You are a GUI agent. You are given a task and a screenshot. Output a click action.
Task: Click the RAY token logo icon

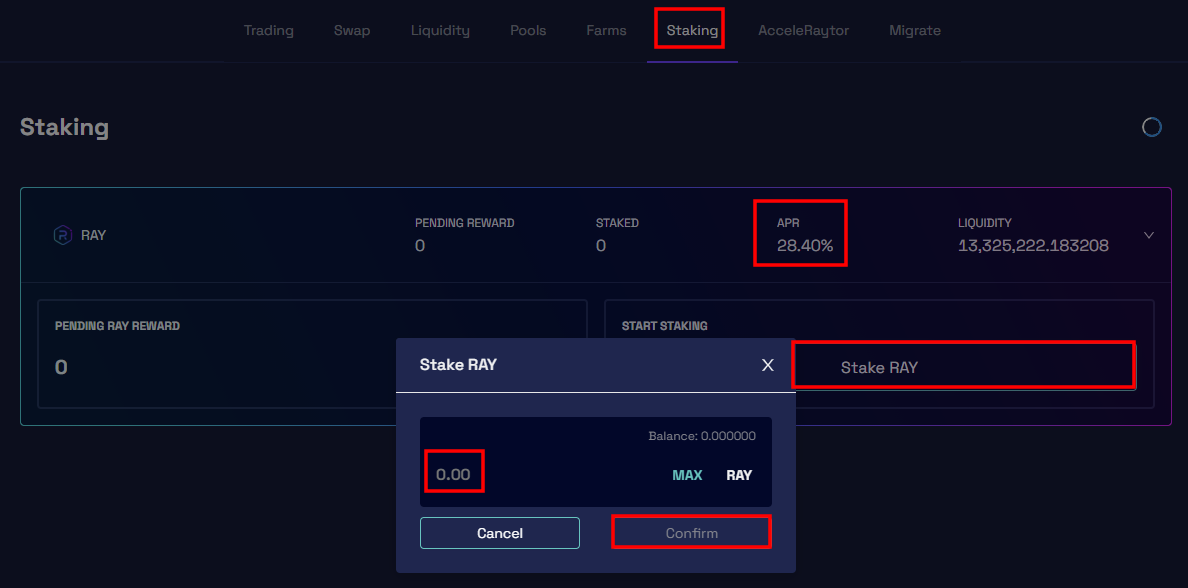(x=62, y=235)
